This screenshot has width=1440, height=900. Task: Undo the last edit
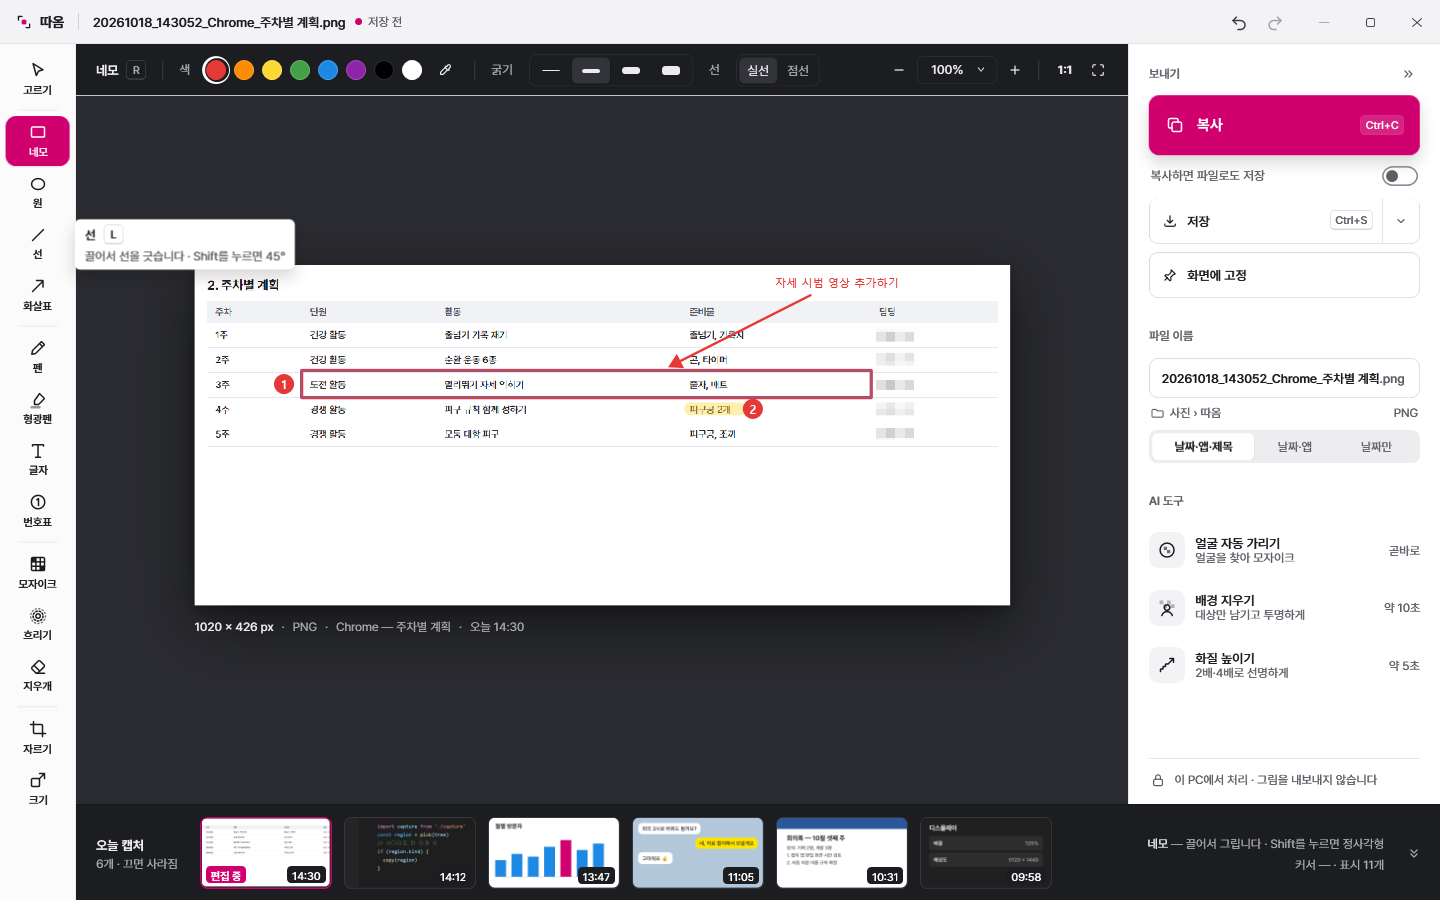[x=1239, y=22]
